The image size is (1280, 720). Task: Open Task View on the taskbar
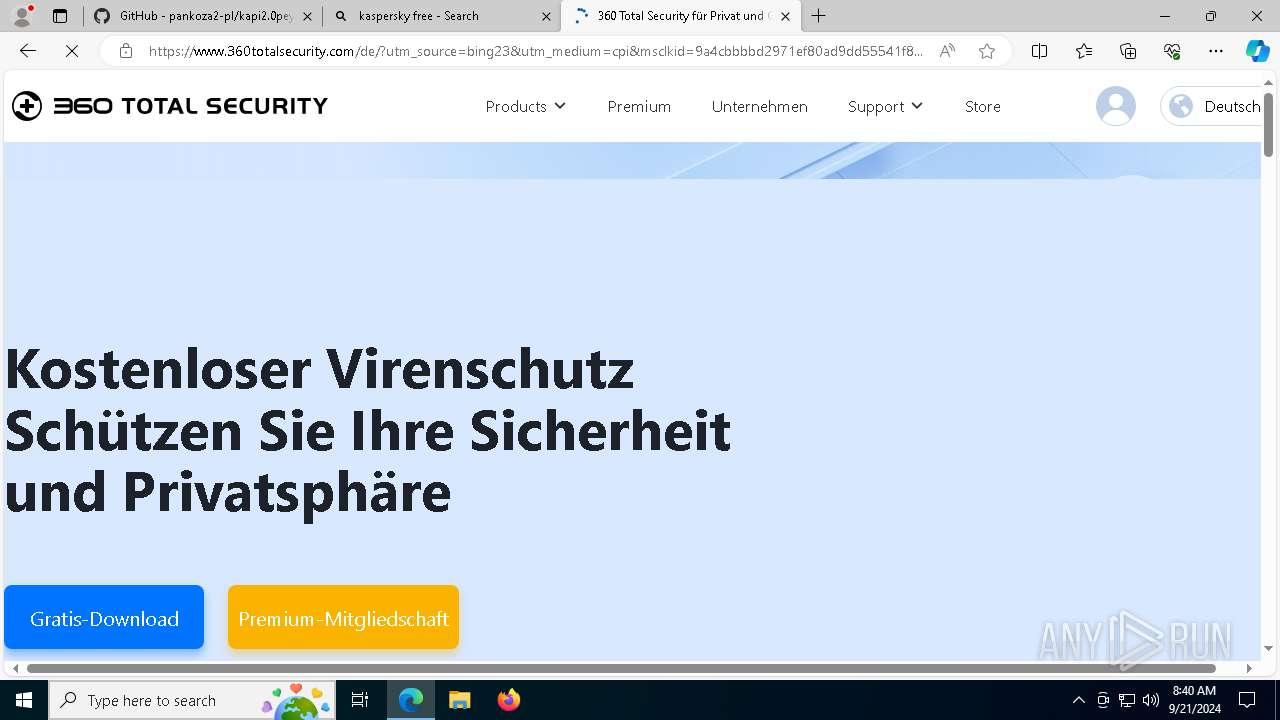[360, 700]
